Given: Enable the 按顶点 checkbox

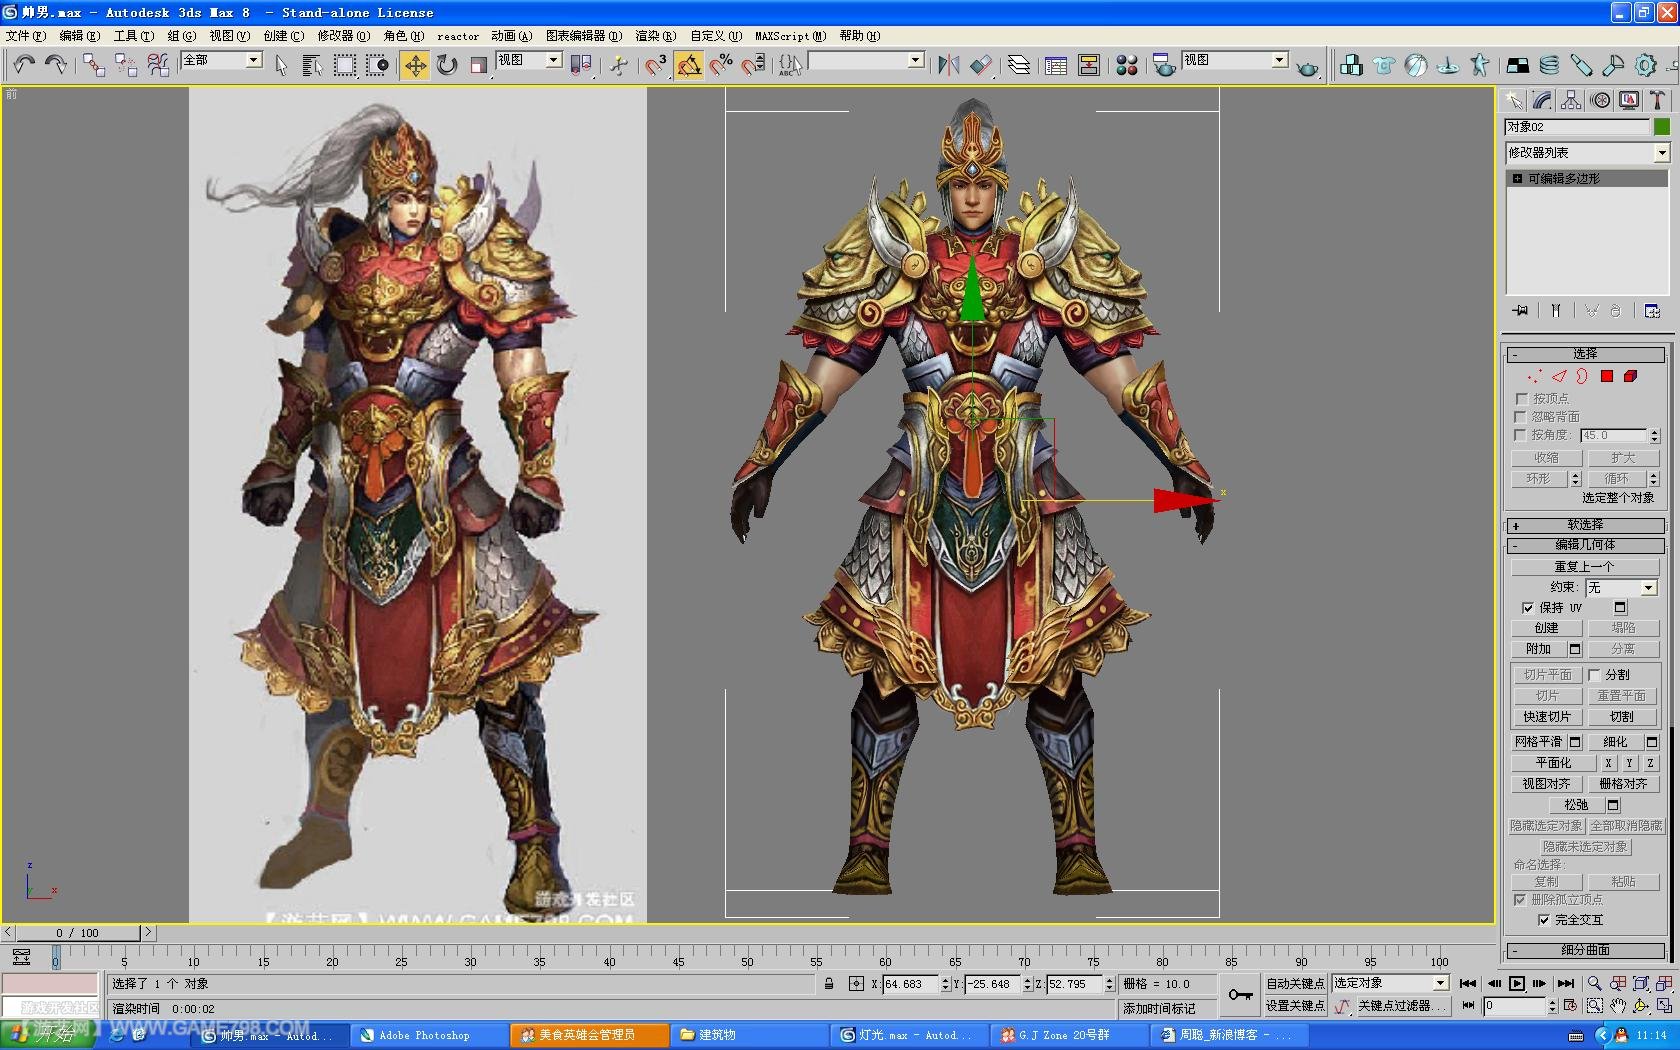Looking at the screenshot, I should pos(1521,398).
